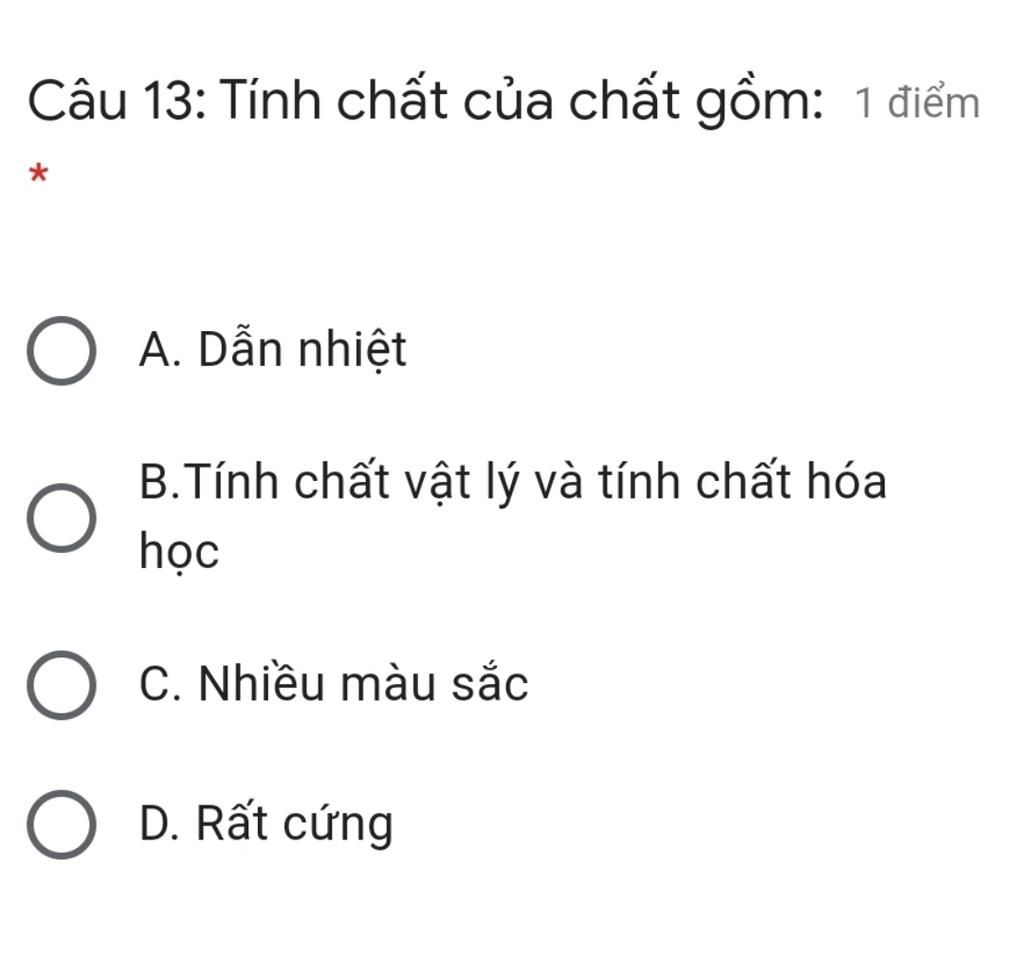Pick the radio circle beside C. Nhiều màu sắc

pyautogui.click(x=61, y=685)
